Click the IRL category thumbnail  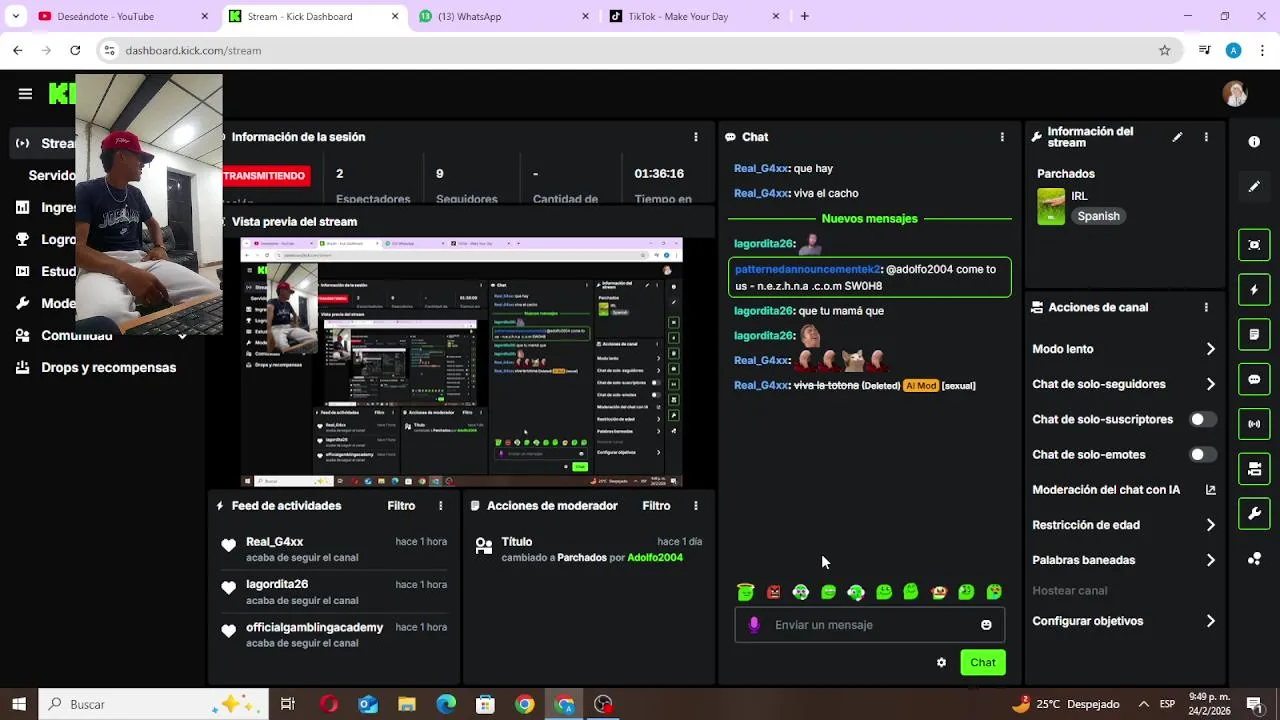[x=1051, y=207]
